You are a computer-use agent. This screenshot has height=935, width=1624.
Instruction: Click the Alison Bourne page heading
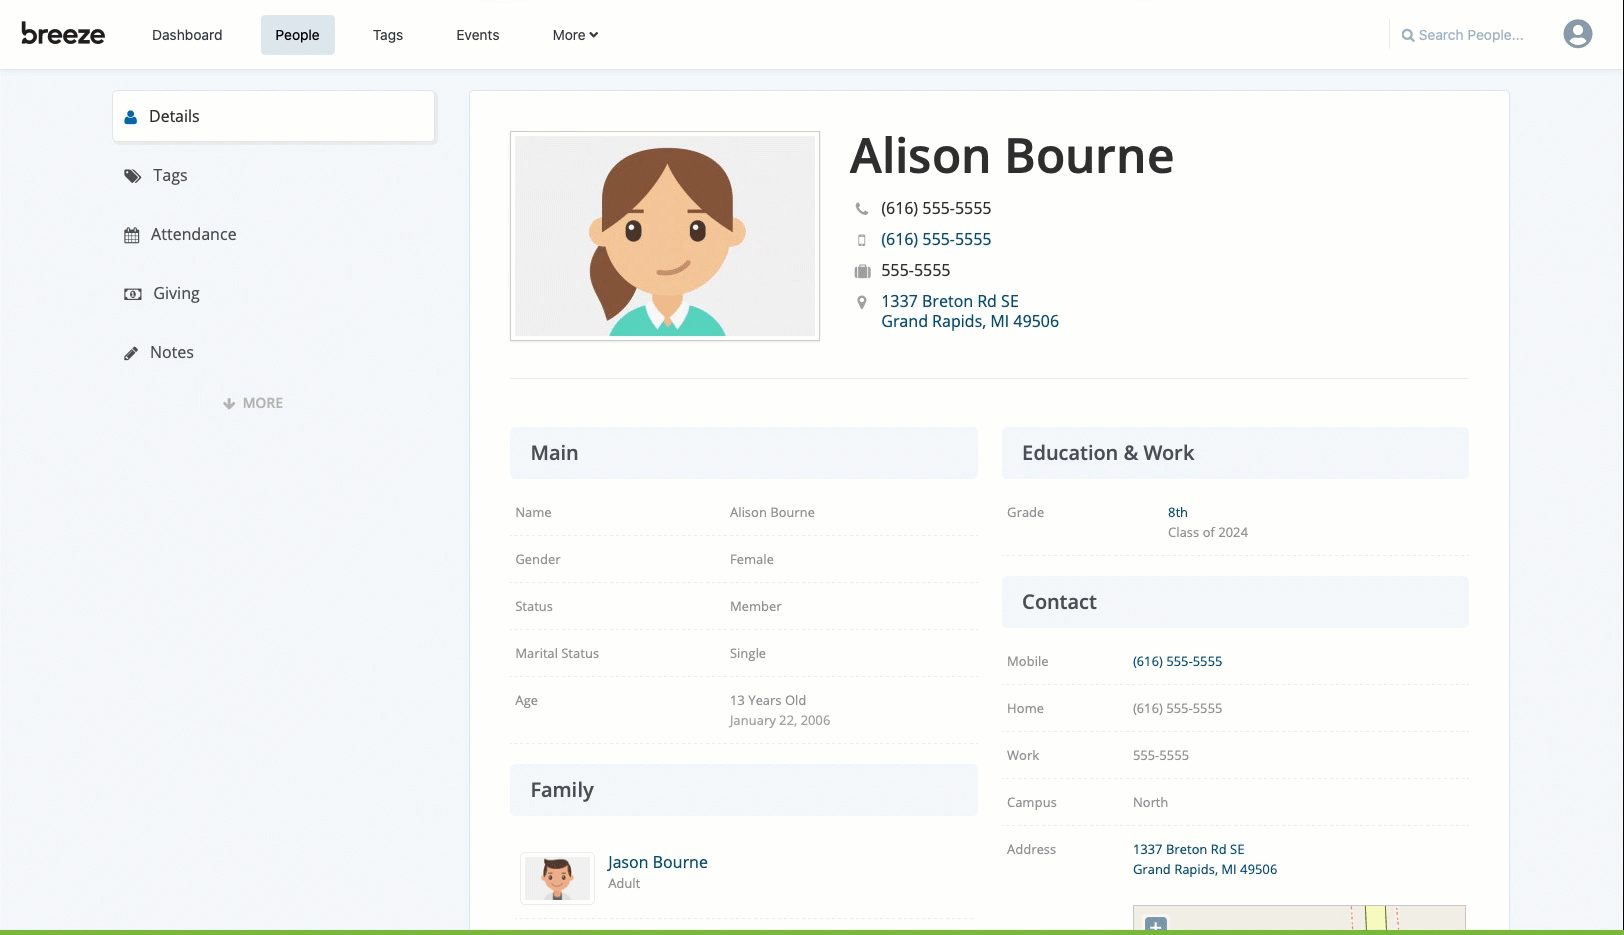click(1012, 156)
